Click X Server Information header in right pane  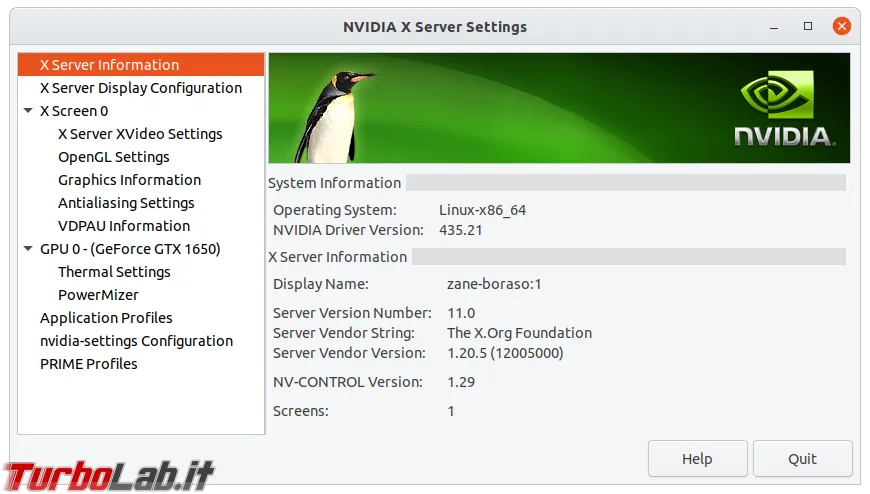click(338, 257)
